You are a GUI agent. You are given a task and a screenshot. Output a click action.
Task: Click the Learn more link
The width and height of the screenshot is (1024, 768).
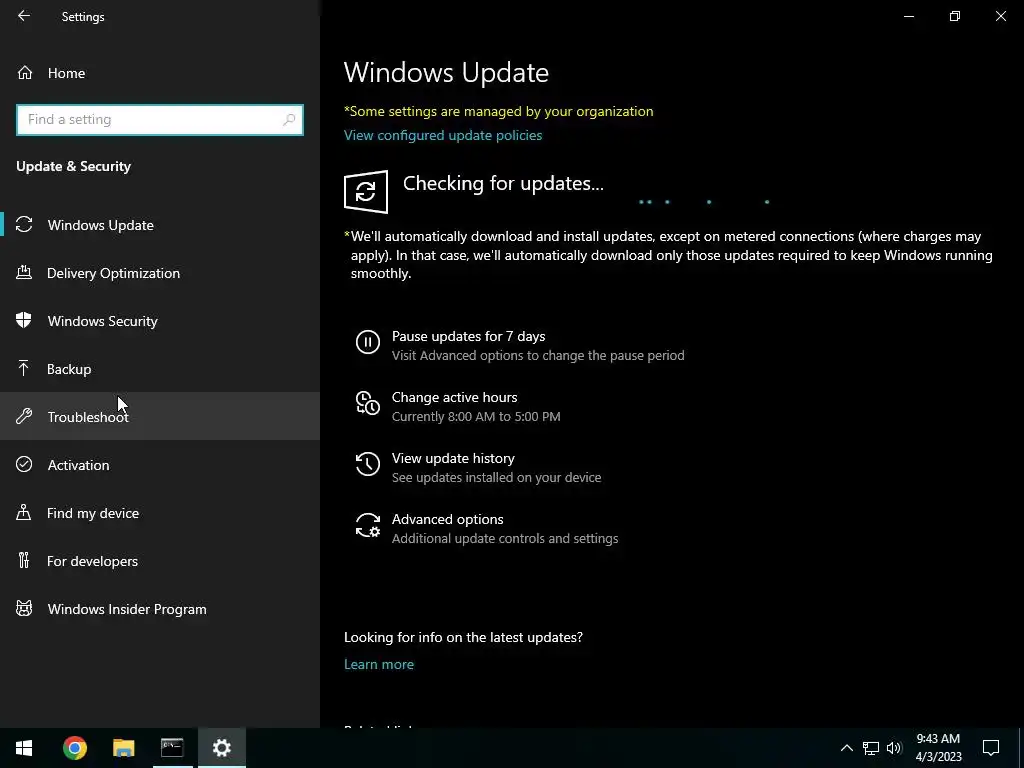pos(379,664)
